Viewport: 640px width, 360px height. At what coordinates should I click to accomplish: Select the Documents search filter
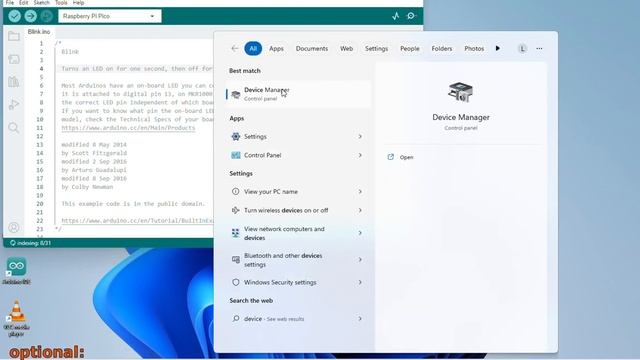tap(312, 48)
